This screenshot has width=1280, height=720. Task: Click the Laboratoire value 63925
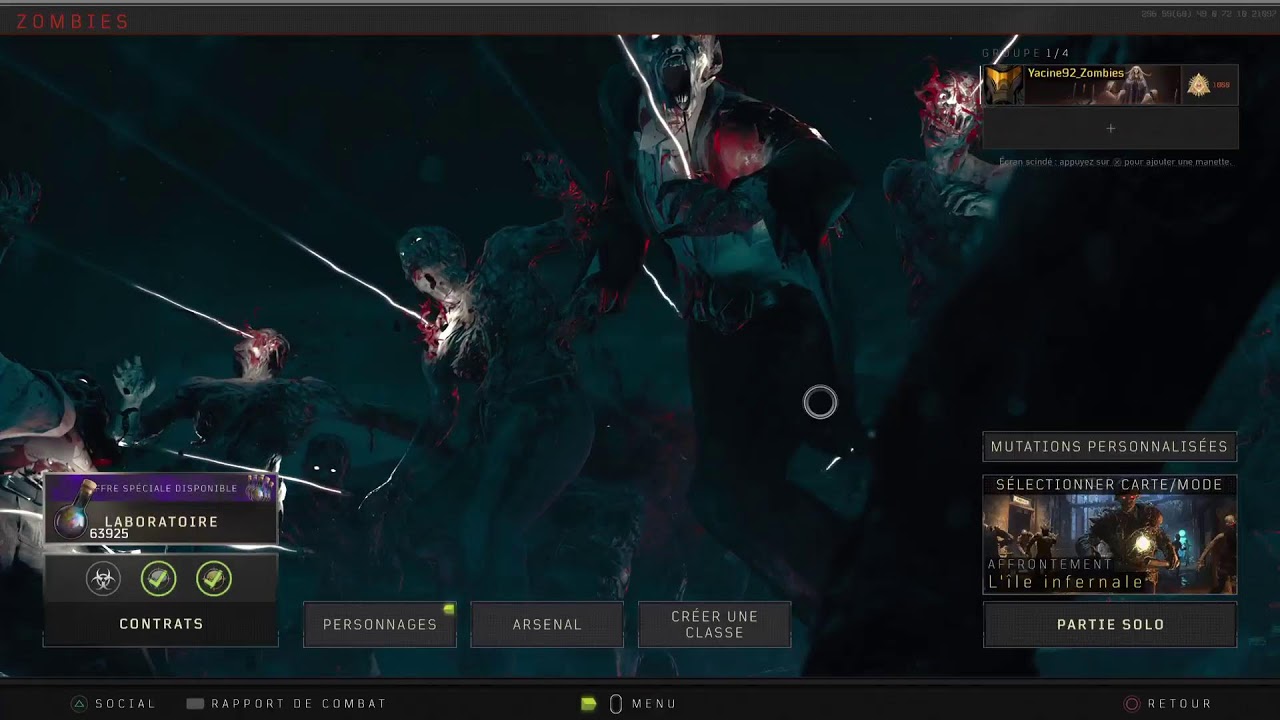pyautogui.click(x=109, y=534)
